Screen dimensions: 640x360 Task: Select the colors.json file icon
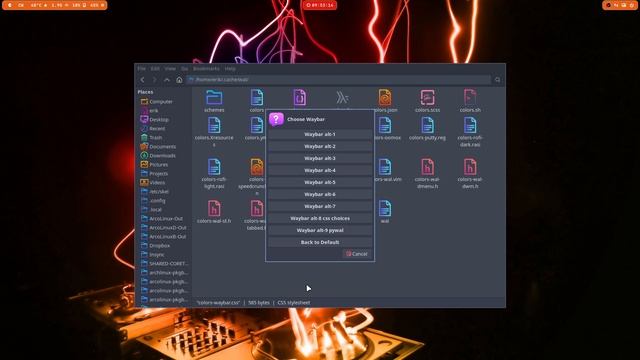point(384,98)
